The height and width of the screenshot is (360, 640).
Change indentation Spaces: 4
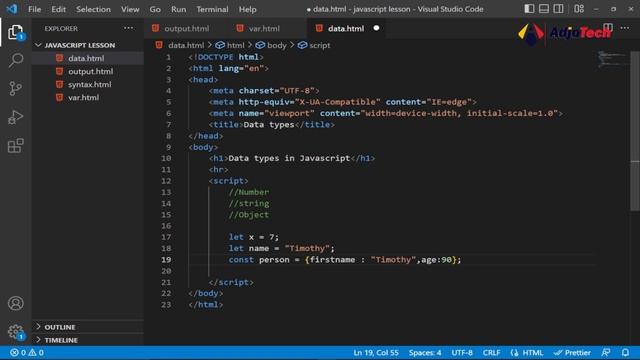click(x=425, y=352)
